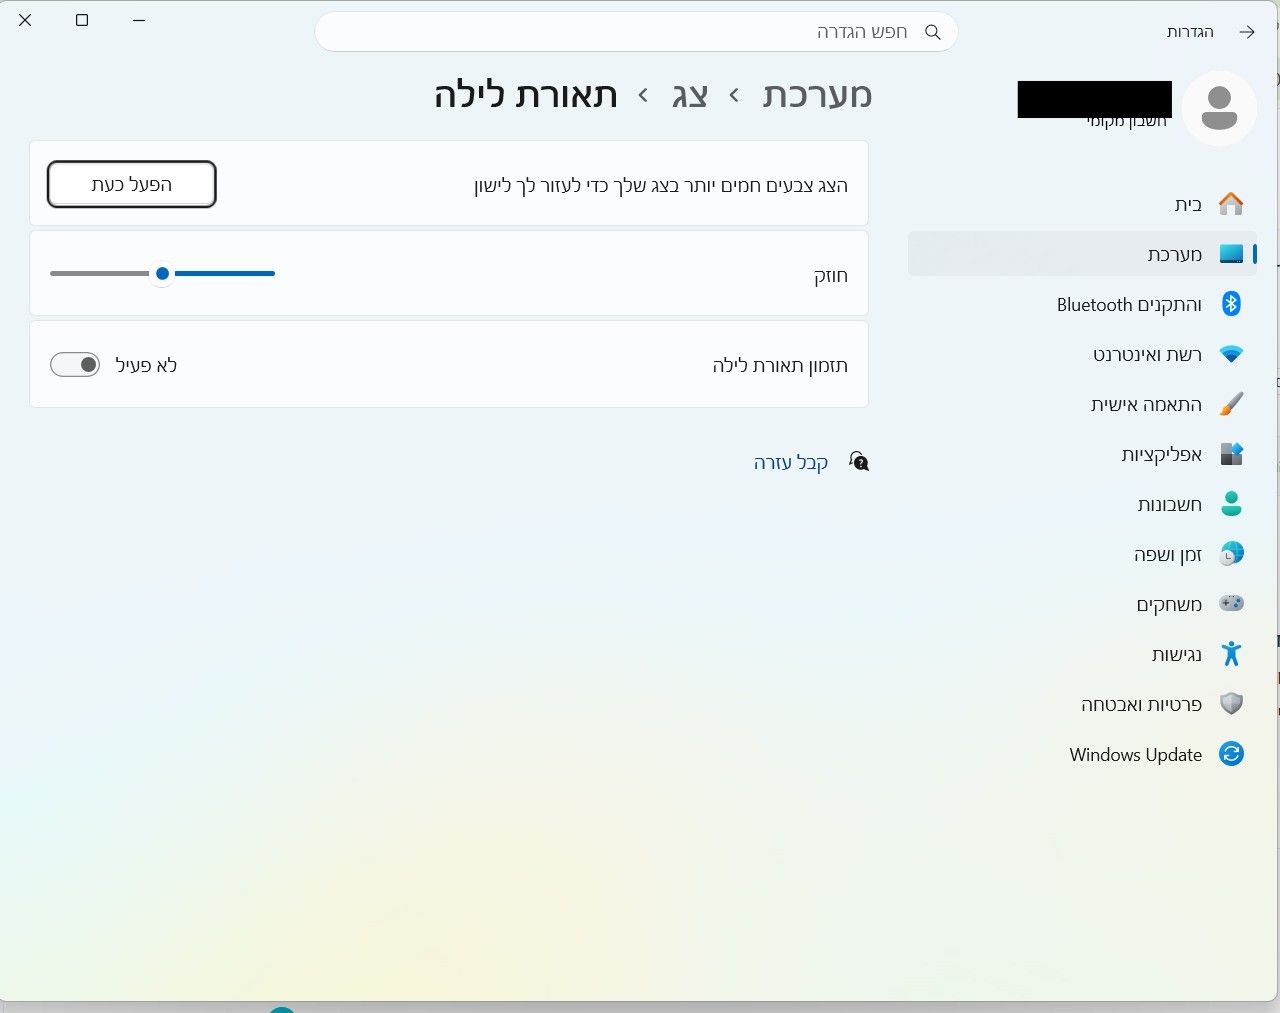Open the קבל עזרה help link
The width and height of the screenshot is (1280, 1013).
791,462
